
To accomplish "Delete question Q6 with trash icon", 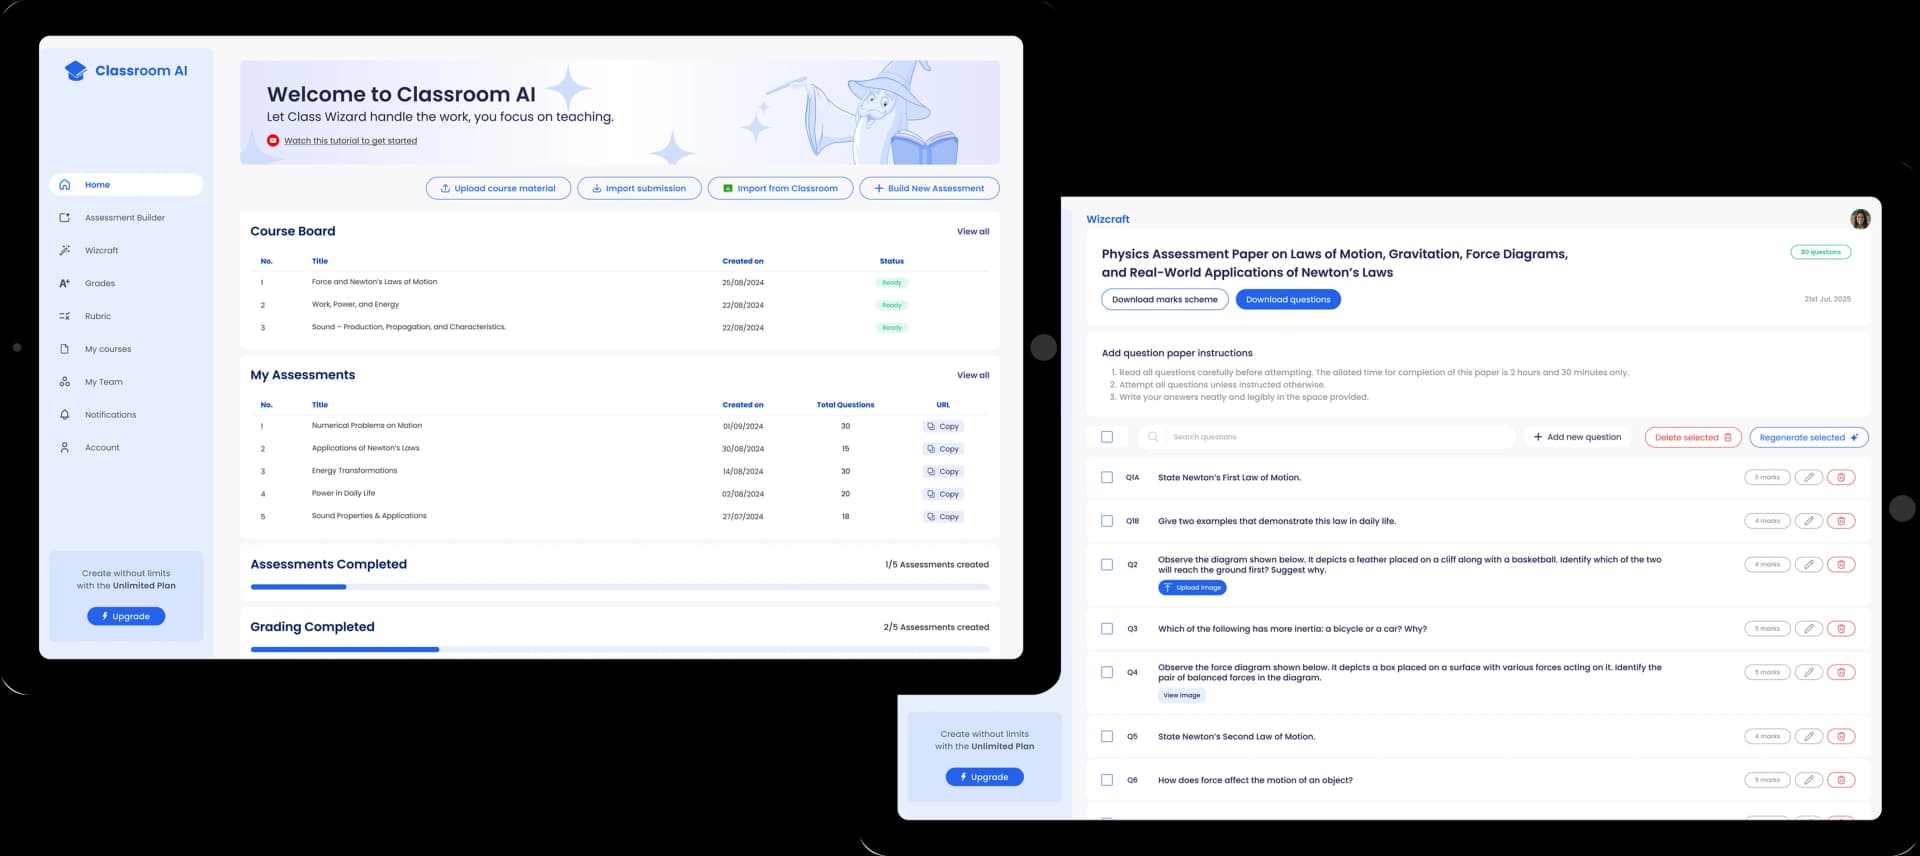I will click(x=1841, y=780).
